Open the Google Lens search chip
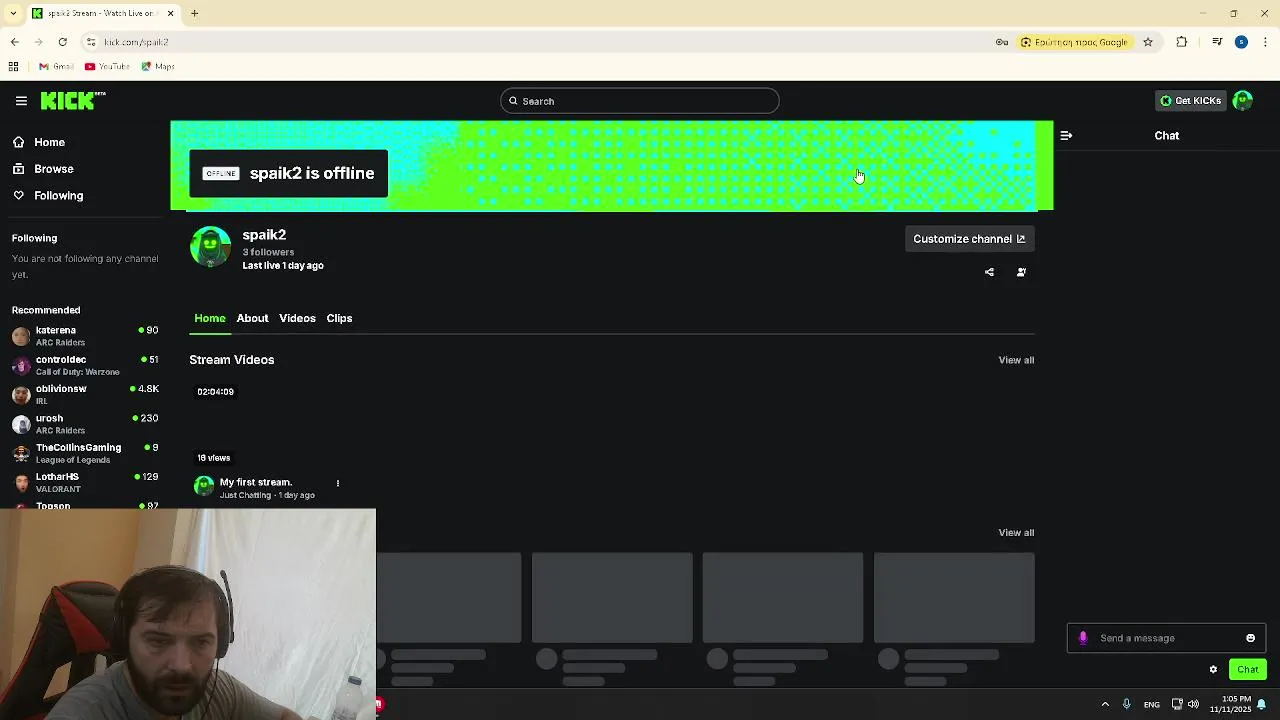1280x720 pixels. coord(1074,42)
